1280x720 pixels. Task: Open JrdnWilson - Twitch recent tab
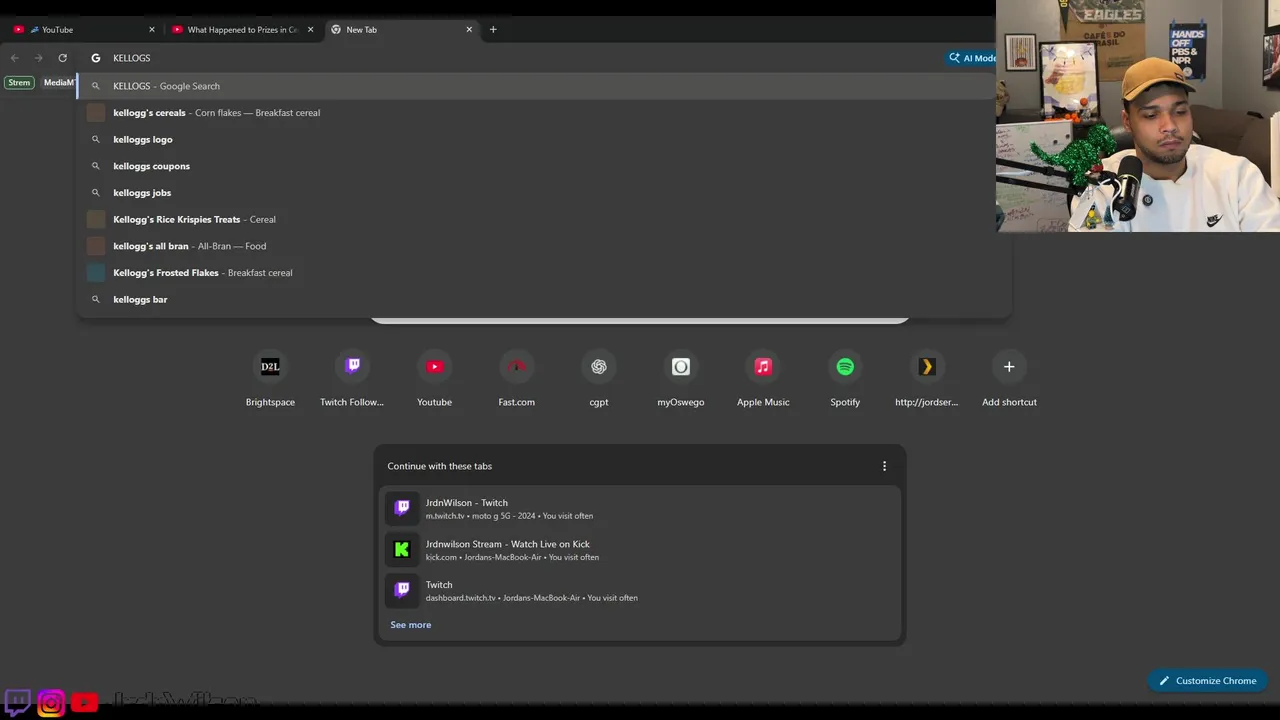coord(640,508)
